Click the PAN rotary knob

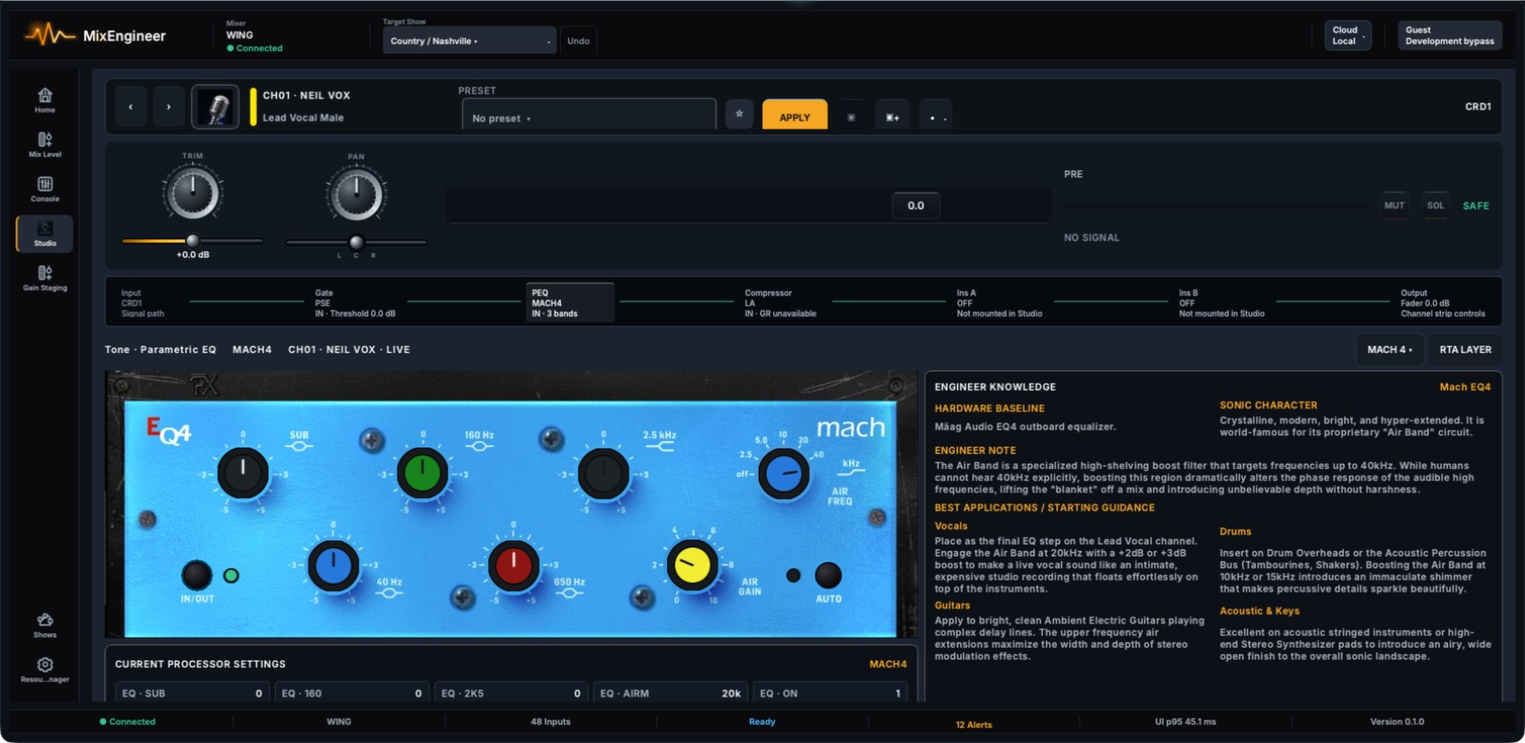coord(356,194)
